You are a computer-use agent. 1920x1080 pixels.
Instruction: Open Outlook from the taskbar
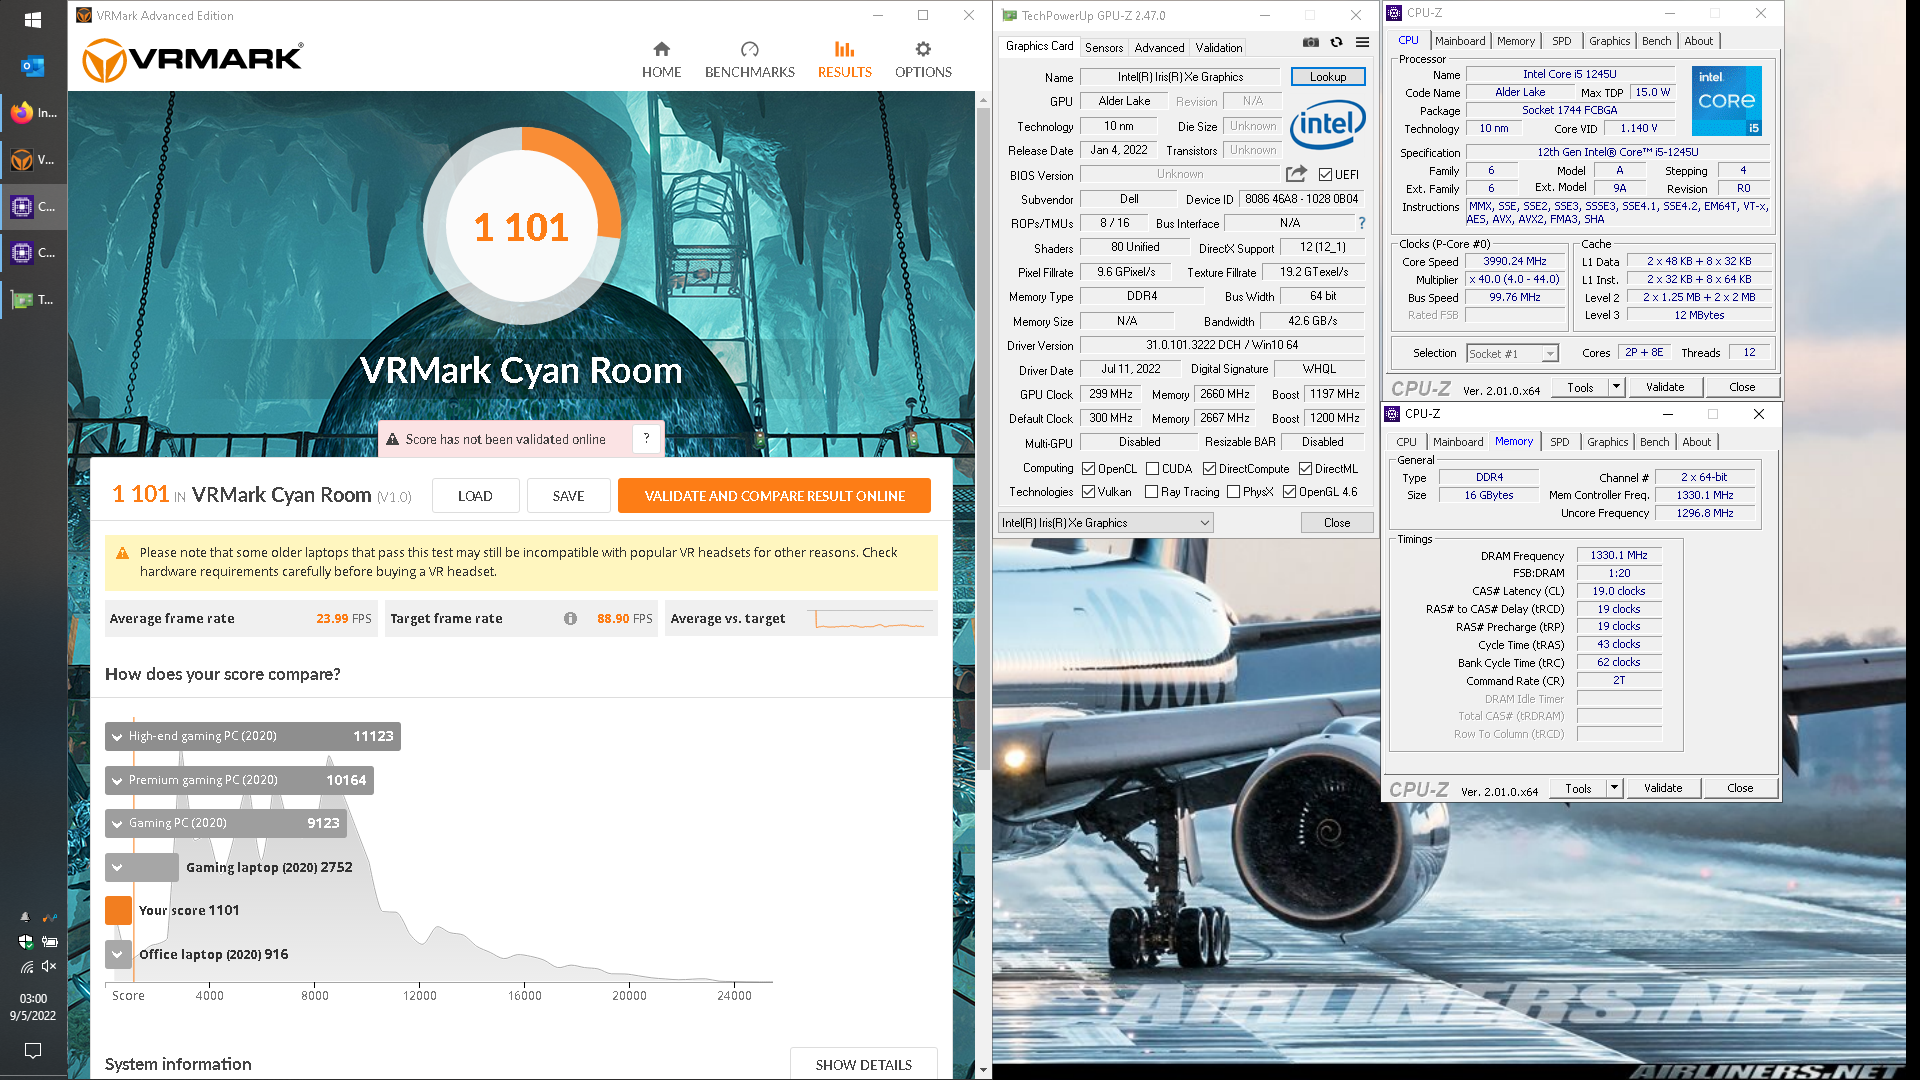pyautogui.click(x=32, y=67)
